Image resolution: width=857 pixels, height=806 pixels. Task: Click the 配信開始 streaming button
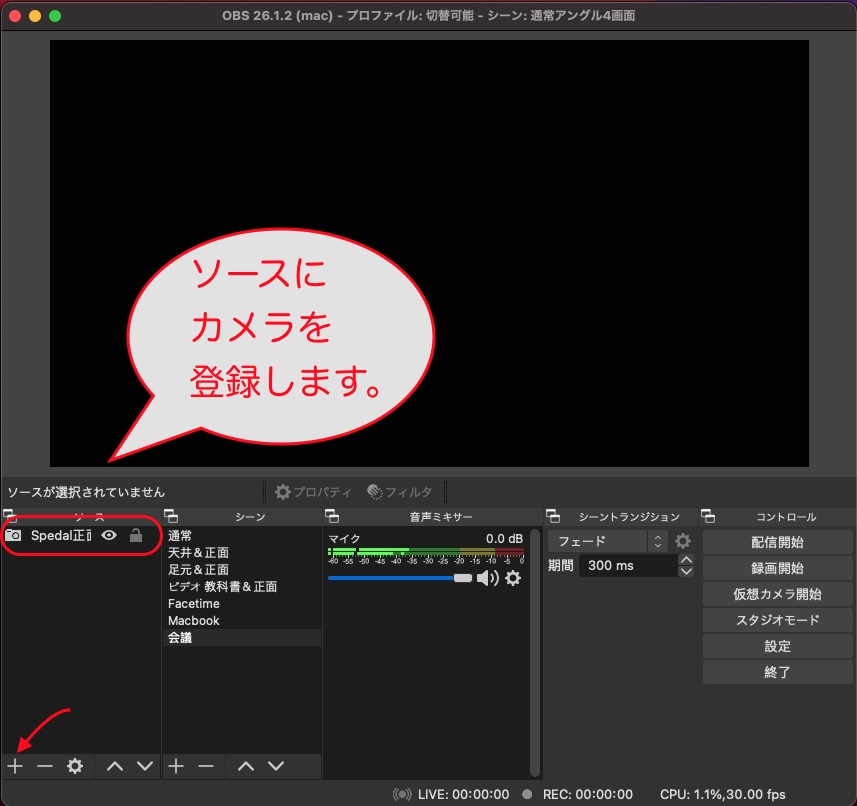tap(777, 541)
